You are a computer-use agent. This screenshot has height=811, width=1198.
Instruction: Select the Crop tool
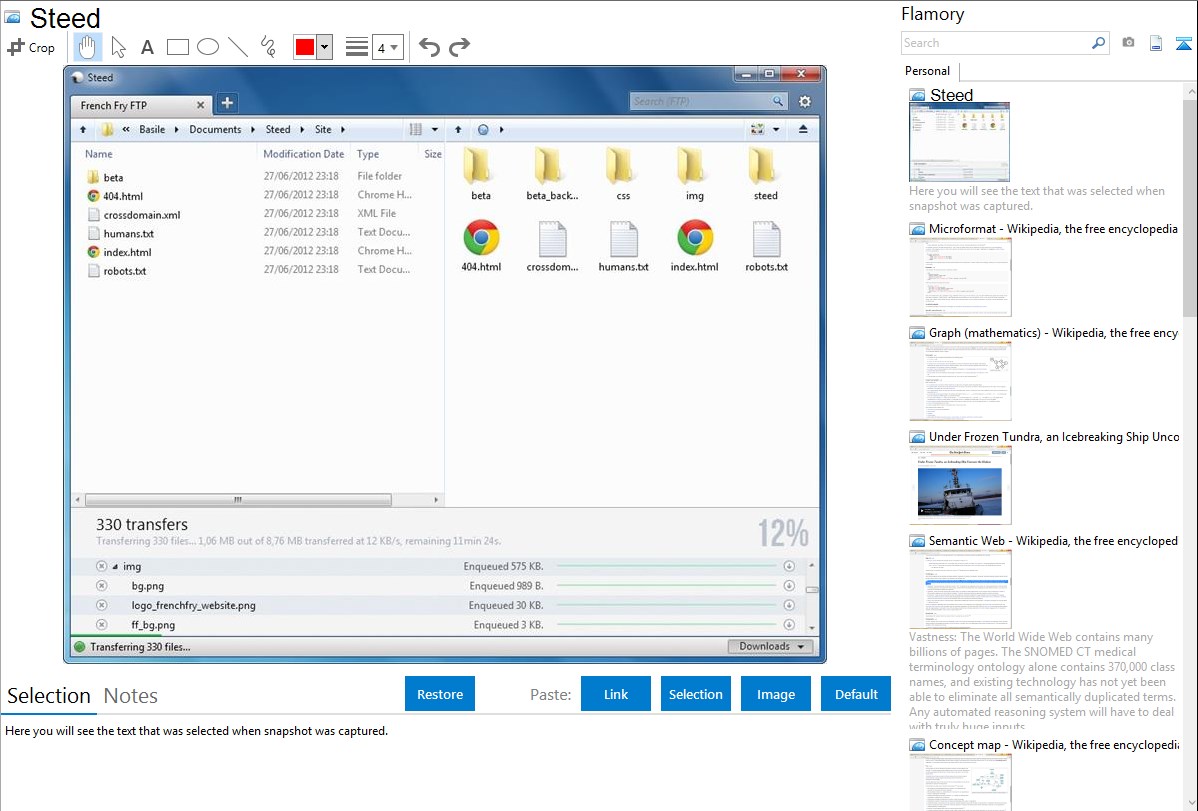(31, 47)
